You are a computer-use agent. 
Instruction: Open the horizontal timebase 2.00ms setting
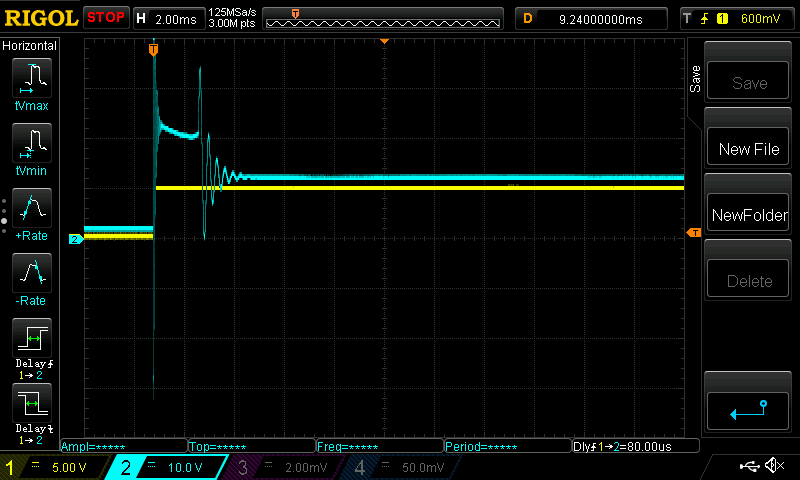tap(168, 18)
